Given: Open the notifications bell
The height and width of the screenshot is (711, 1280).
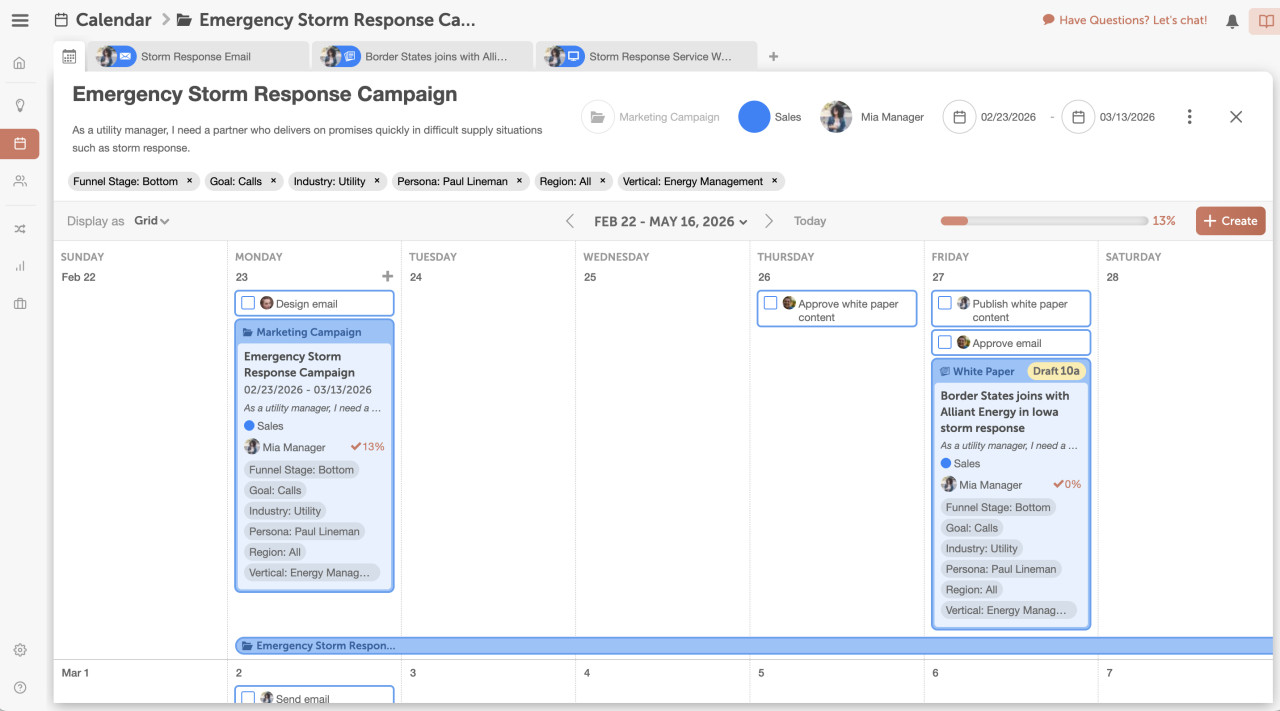Looking at the screenshot, I should coord(1232,21).
